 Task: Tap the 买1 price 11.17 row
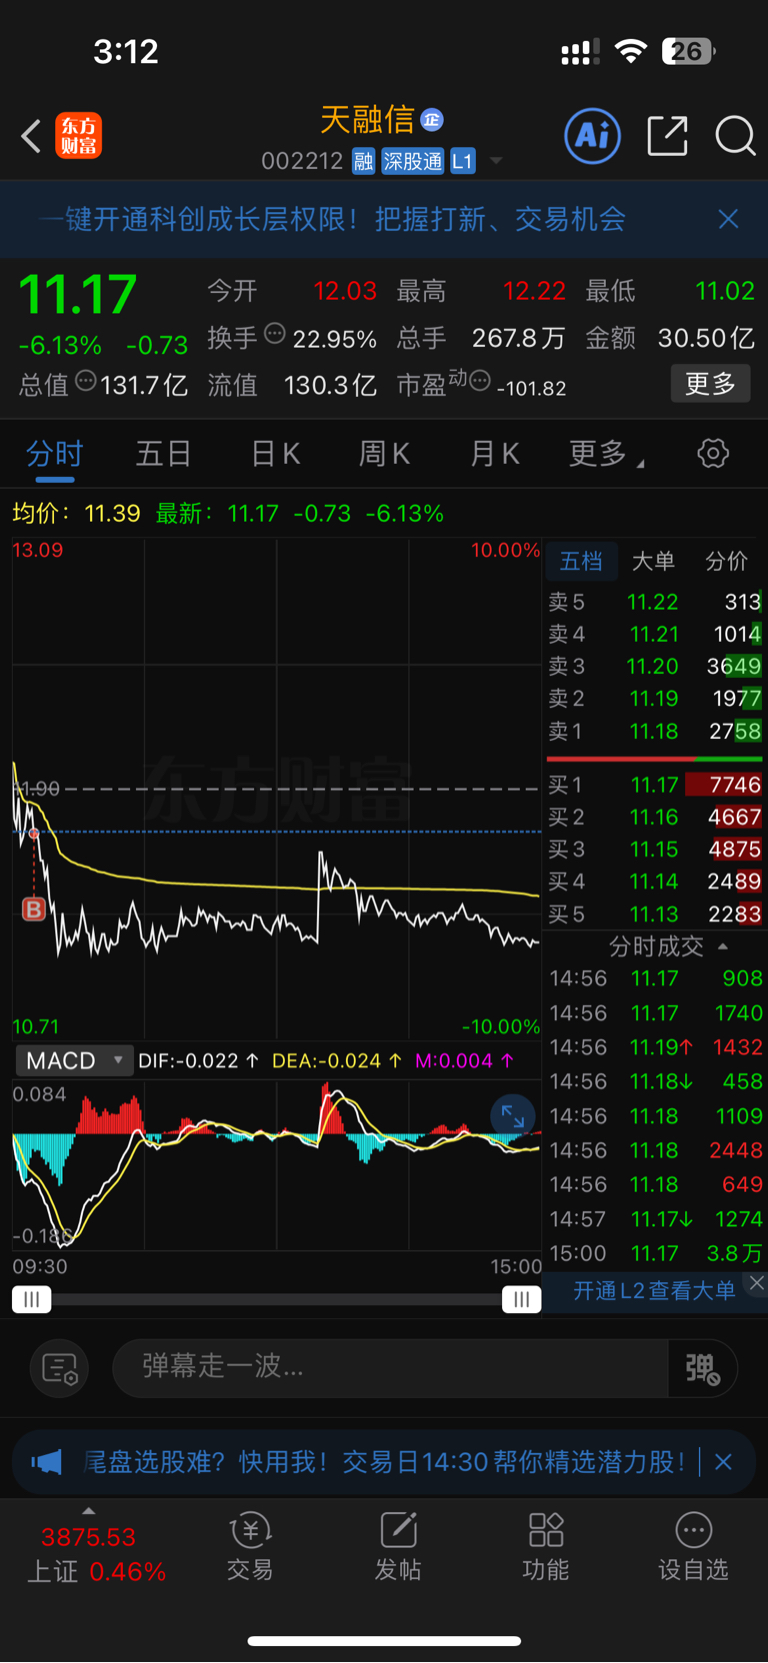[655, 785]
